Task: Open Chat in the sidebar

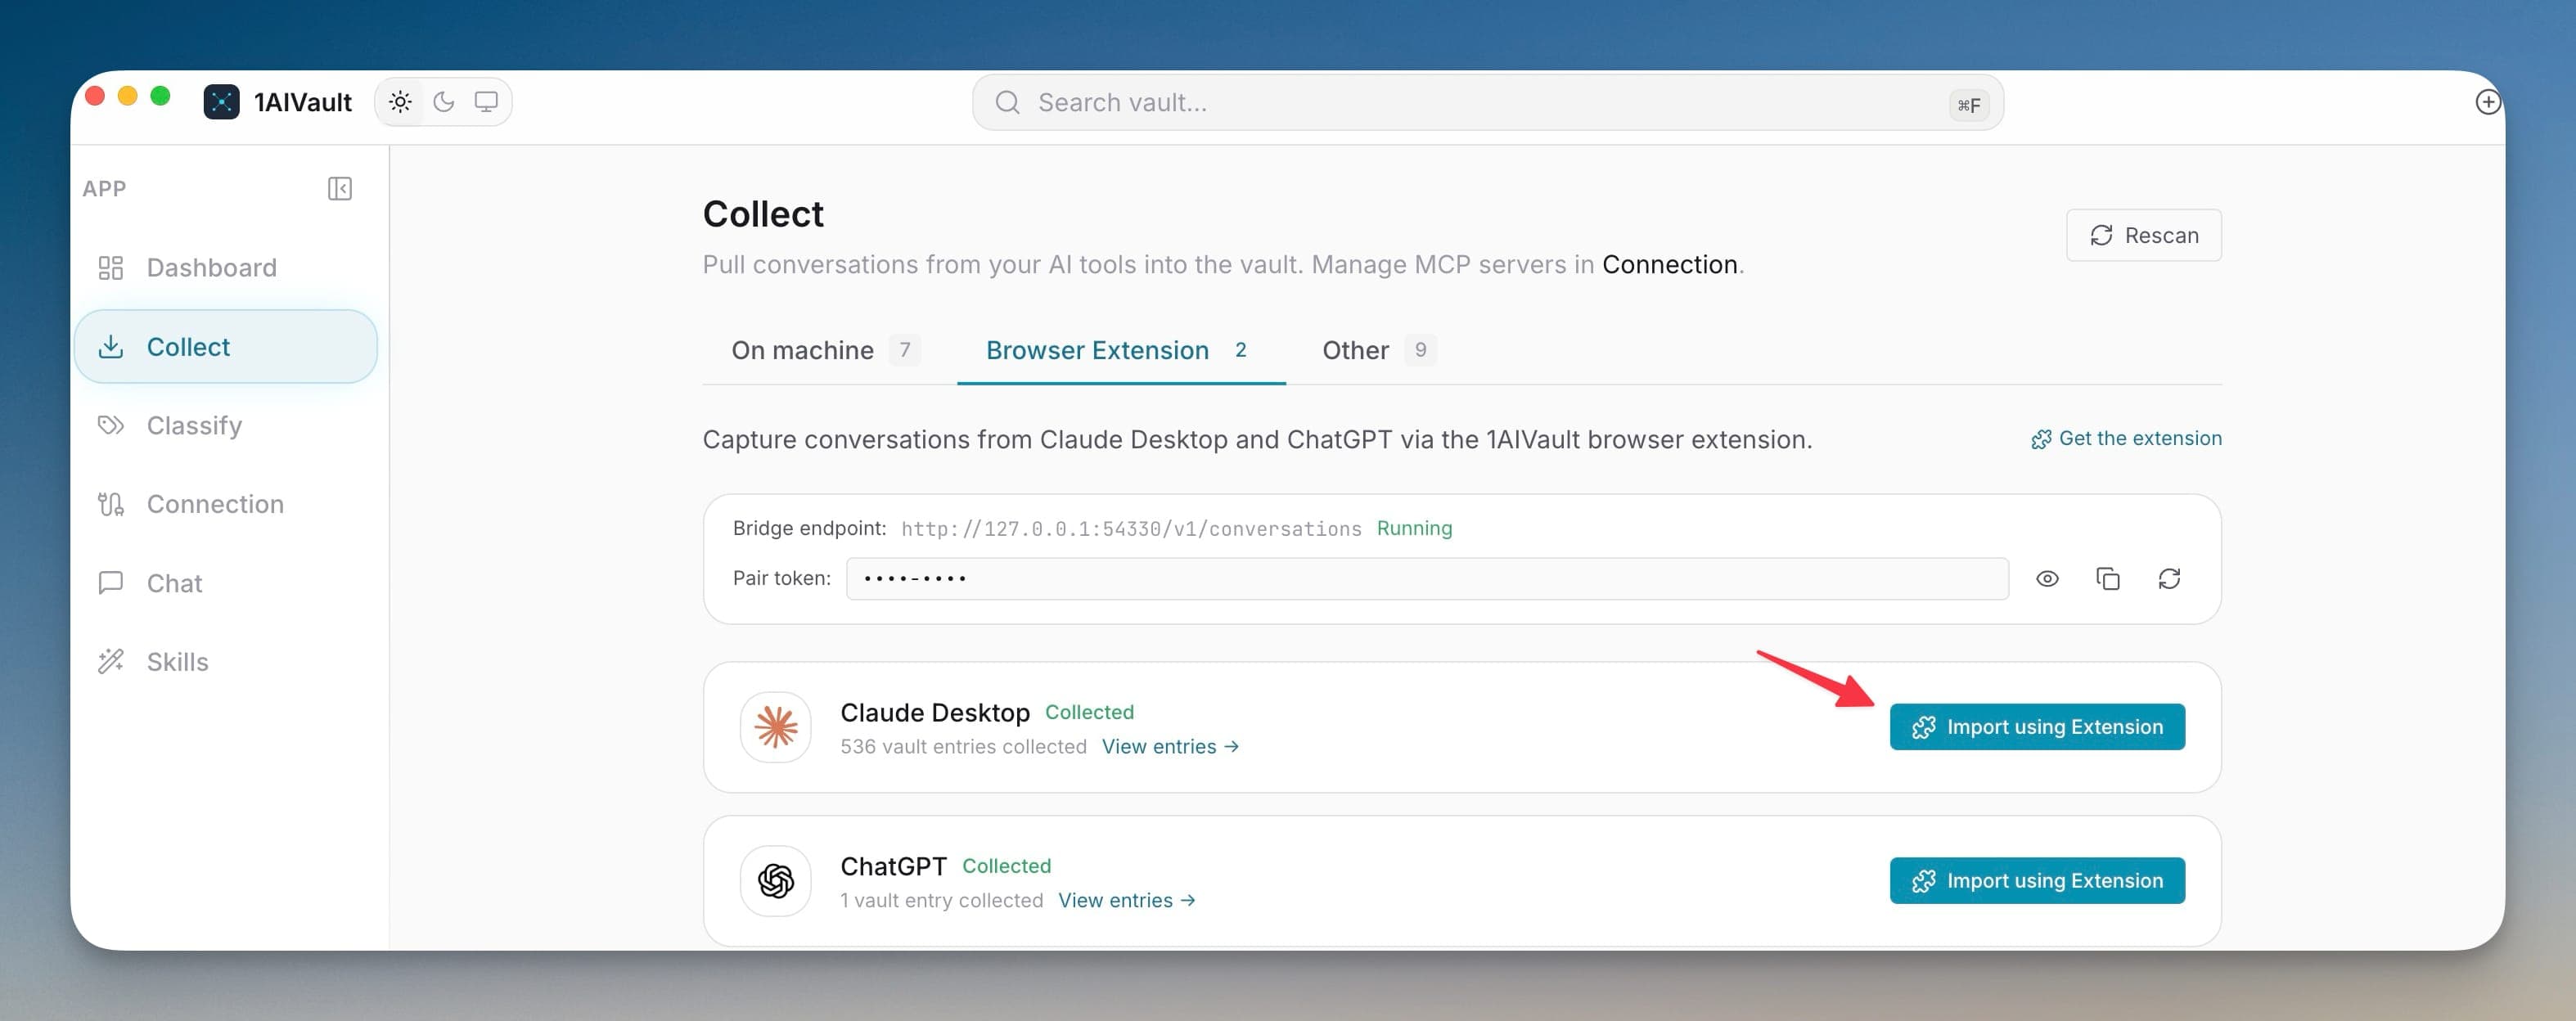Action: (x=225, y=583)
